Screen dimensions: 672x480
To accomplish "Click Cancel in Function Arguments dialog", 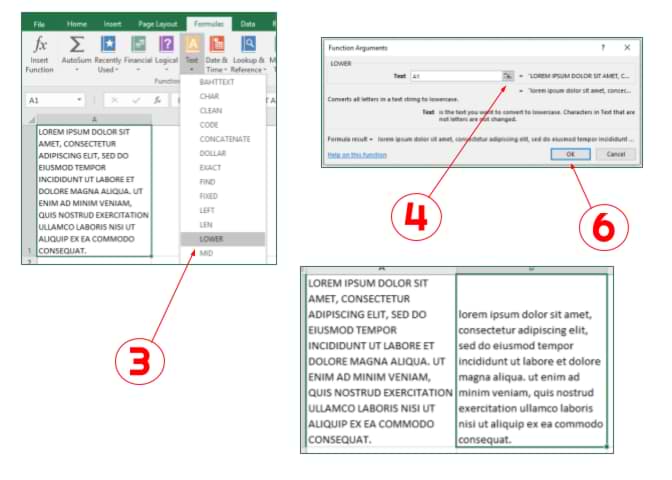I will (x=615, y=154).
